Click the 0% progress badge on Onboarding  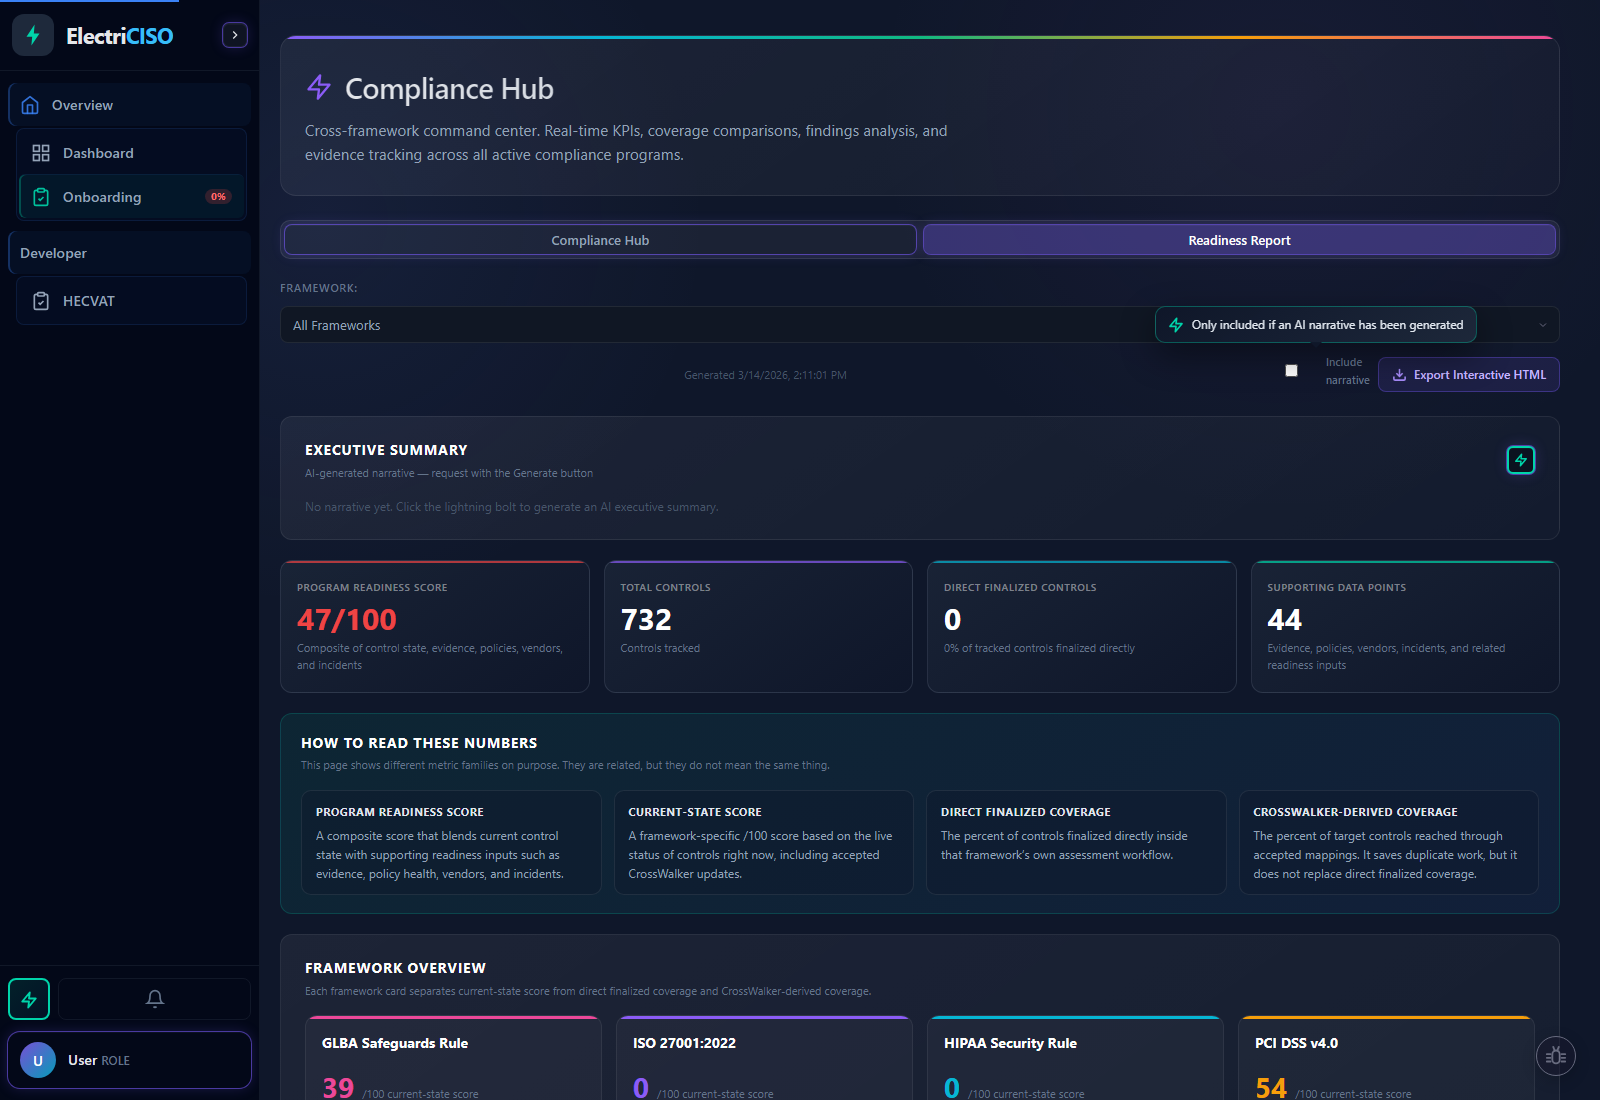click(218, 196)
